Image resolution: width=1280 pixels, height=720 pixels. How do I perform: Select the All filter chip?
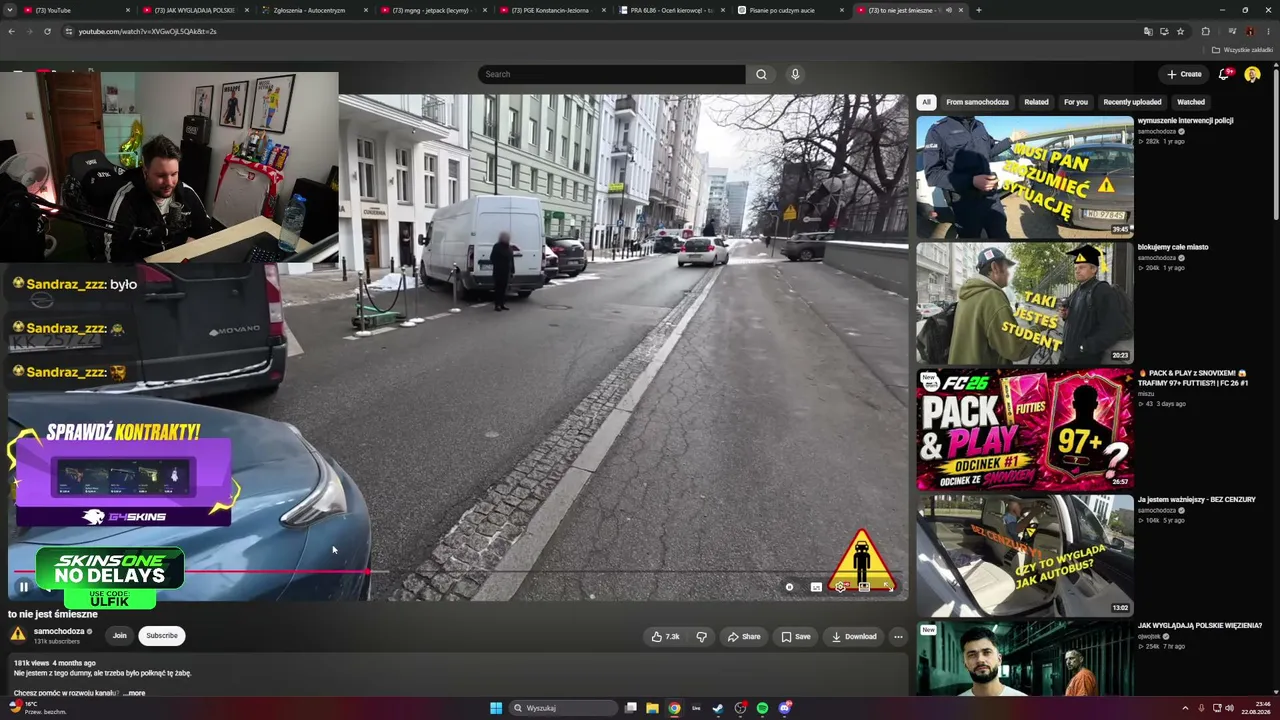[x=926, y=102]
